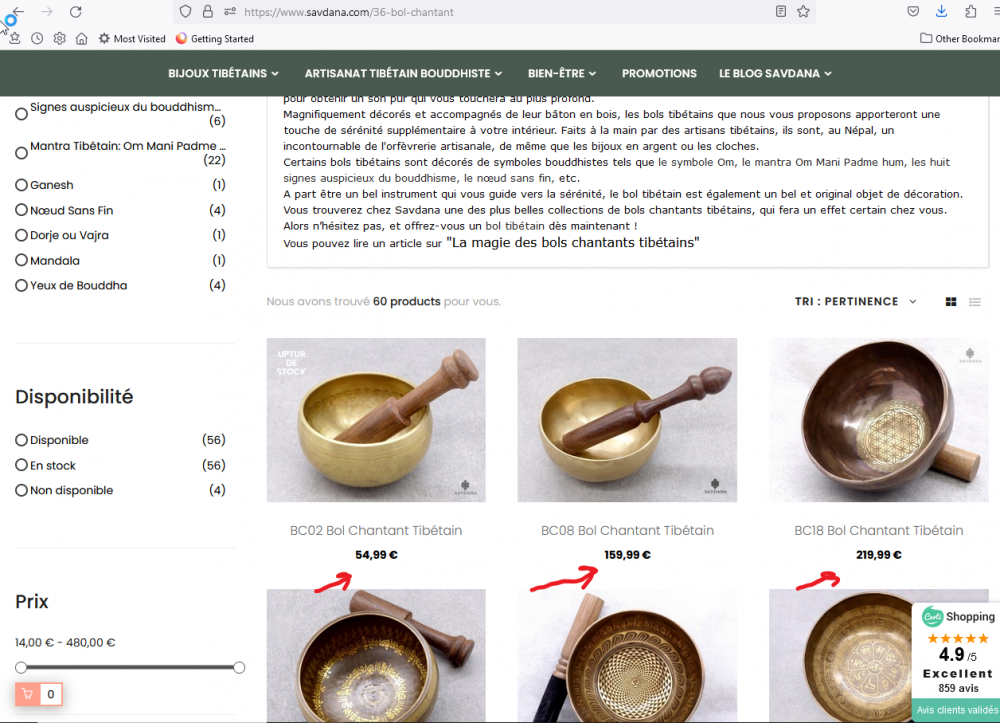
Task: Open the patterned bowl image below BC08
Action: [x=627, y=655]
